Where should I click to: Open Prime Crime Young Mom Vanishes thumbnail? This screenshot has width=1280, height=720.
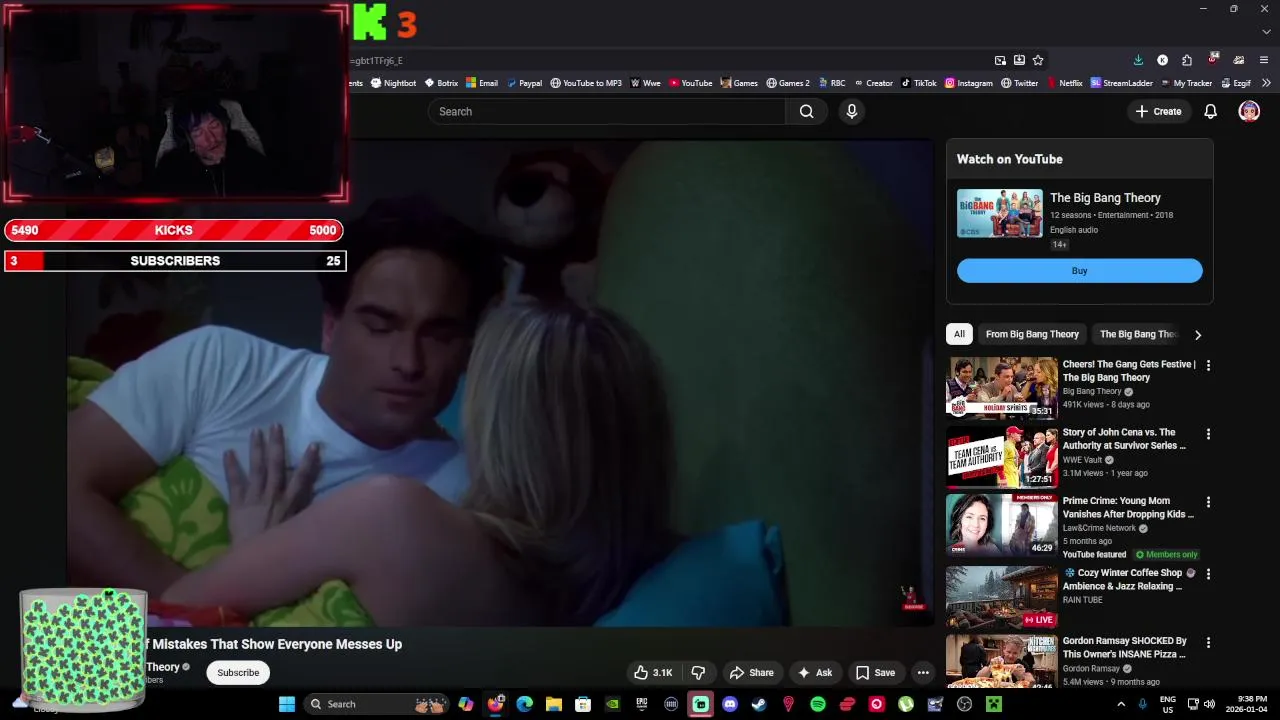1001,524
